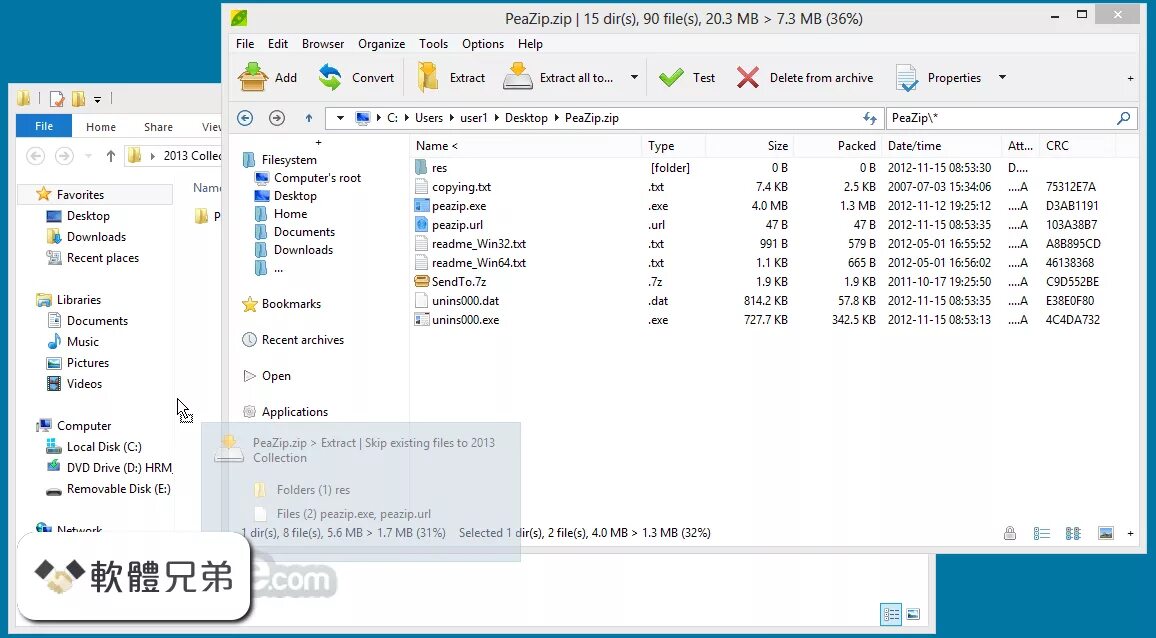Expand Applications section in the sidebar

pyautogui.click(x=294, y=412)
